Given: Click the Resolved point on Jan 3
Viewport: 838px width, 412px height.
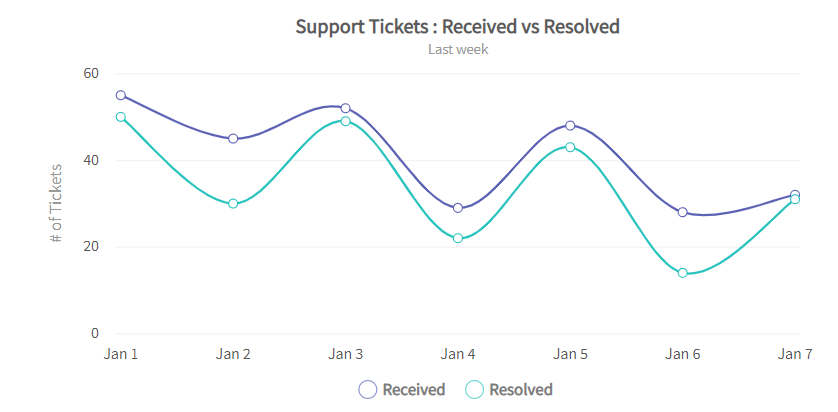Looking at the screenshot, I should coord(346,121).
